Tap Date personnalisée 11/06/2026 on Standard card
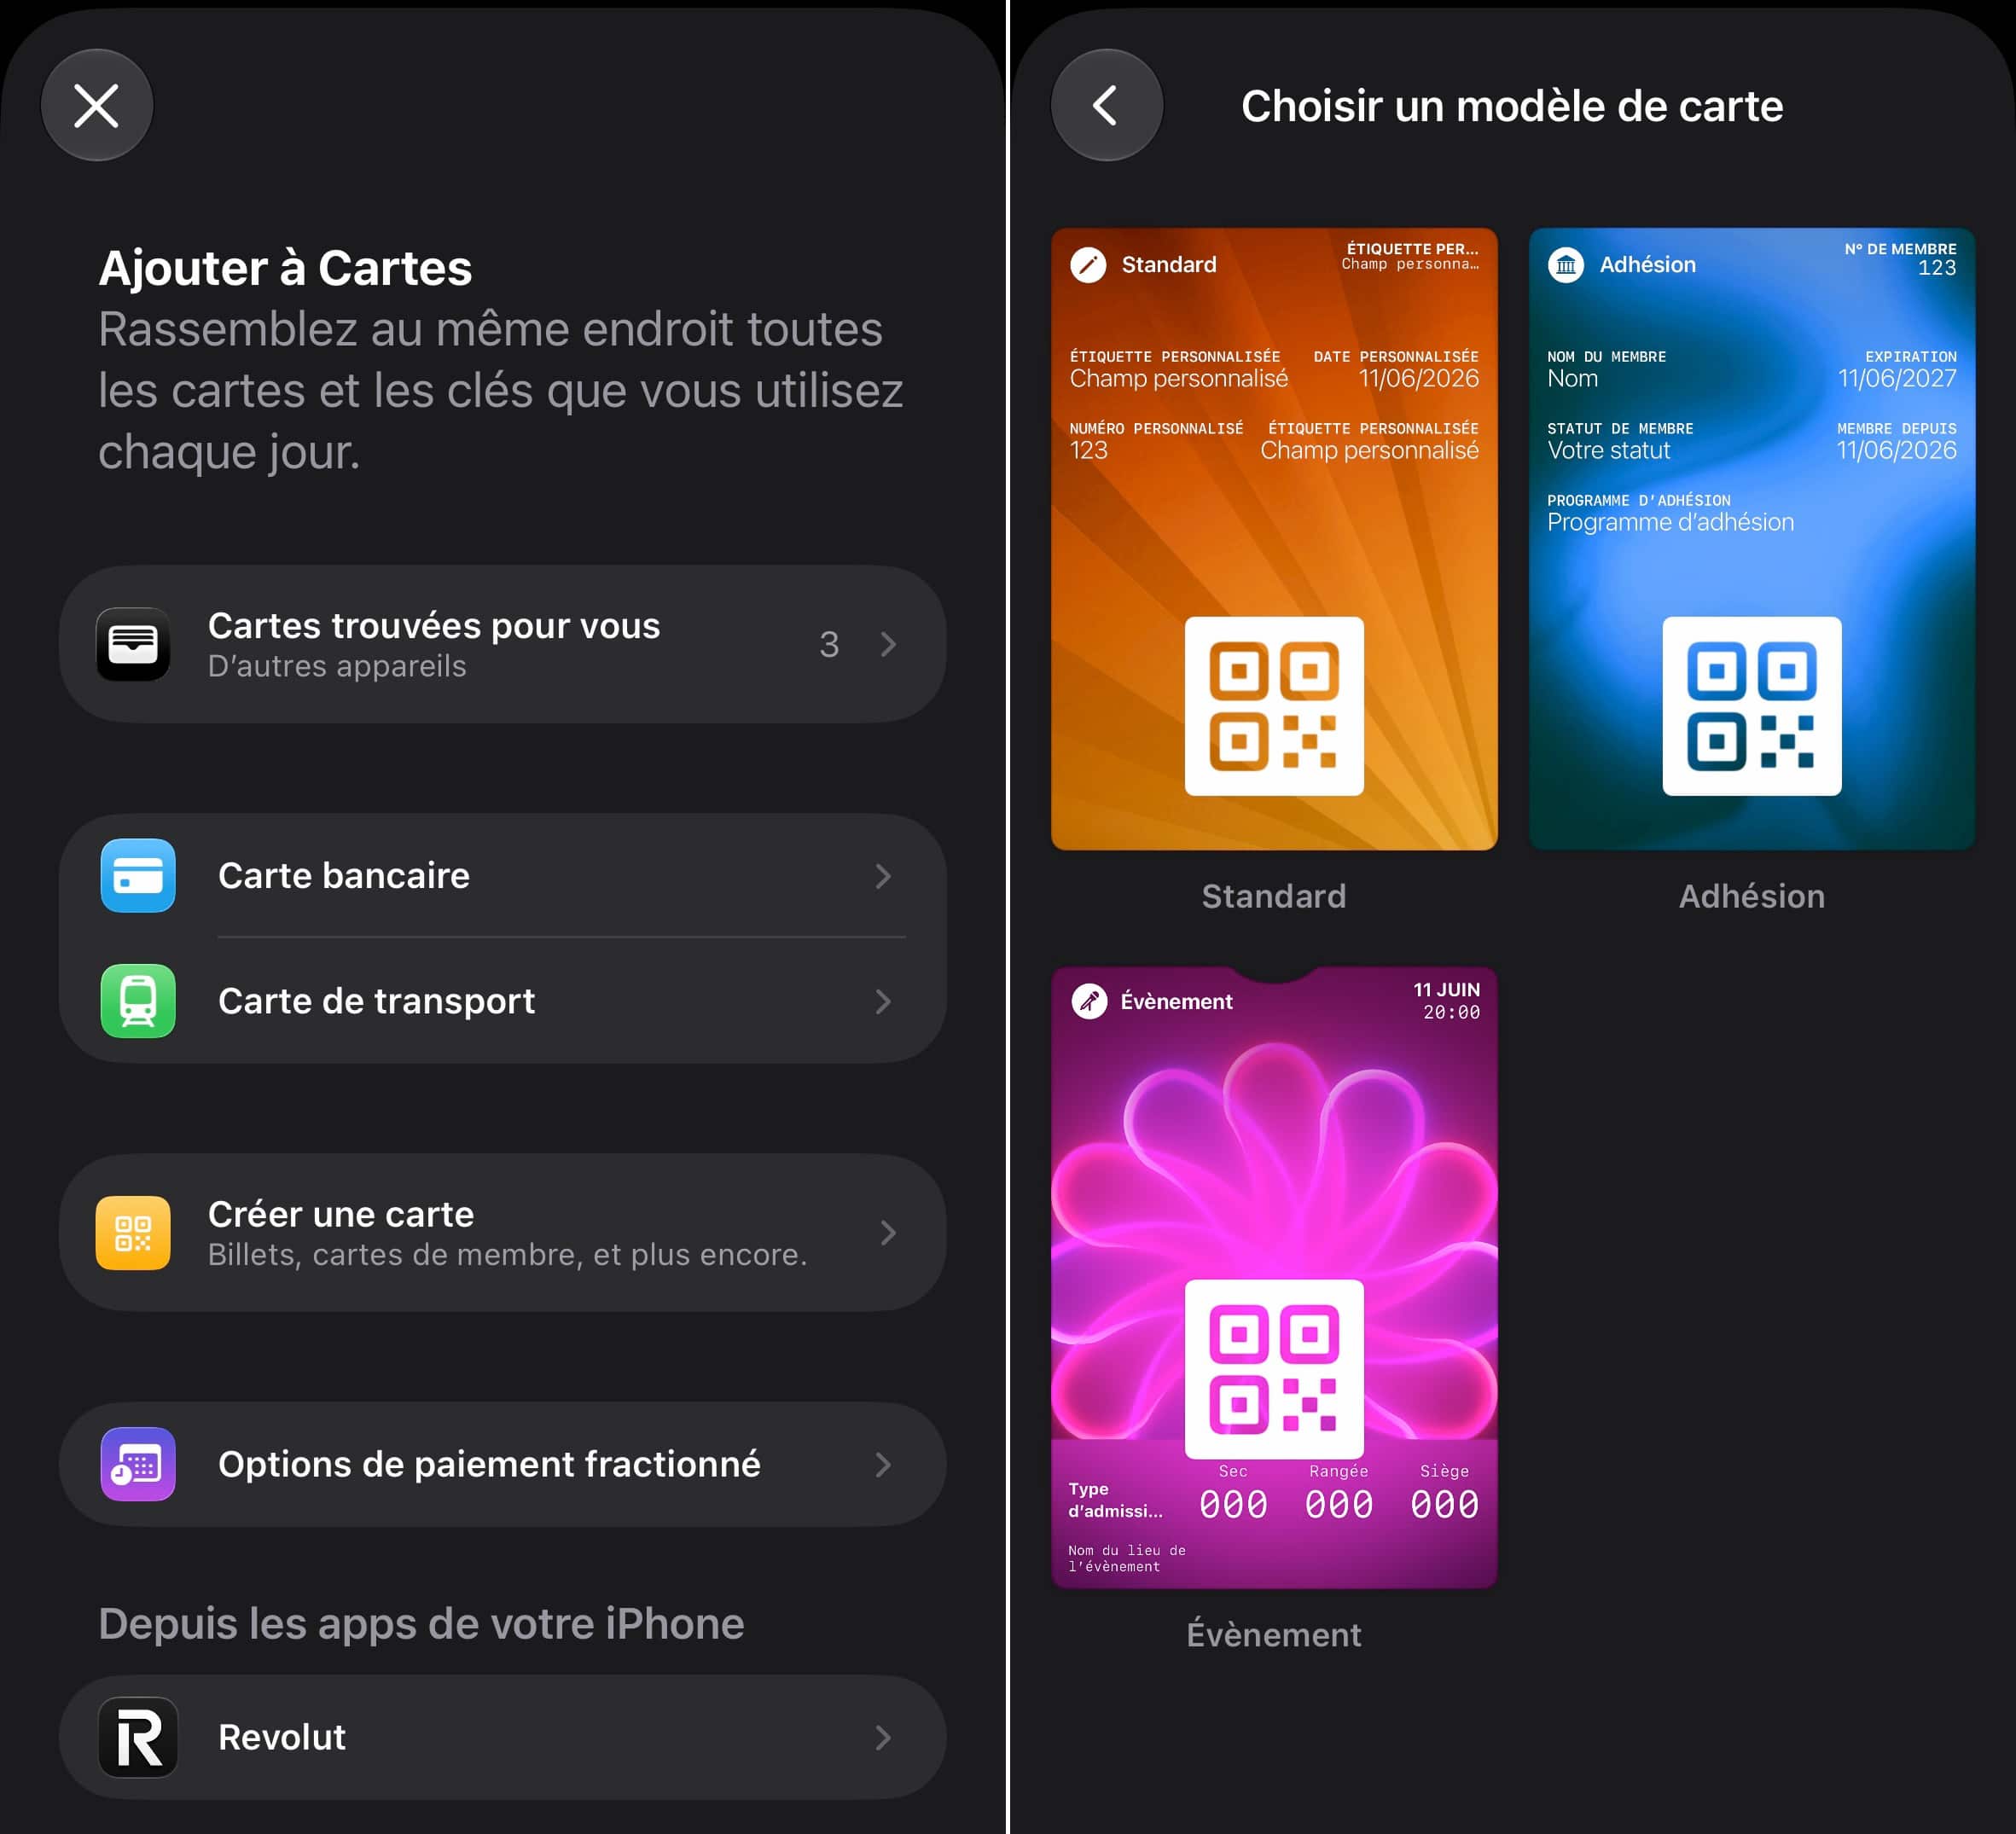 point(1396,370)
